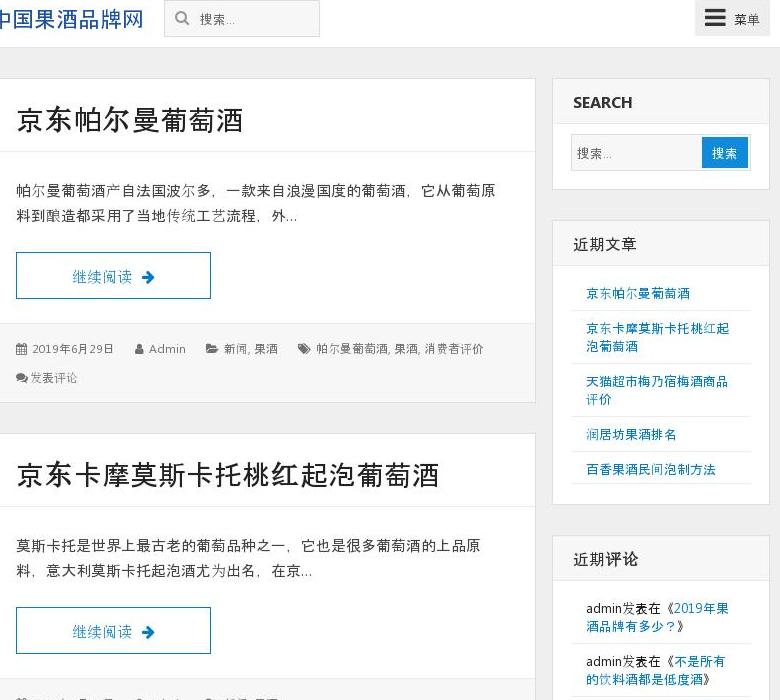Image resolution: width=780 pixels, height=700 pixels.
Task: Click the 发表评论 link
Action: (54, 378)
